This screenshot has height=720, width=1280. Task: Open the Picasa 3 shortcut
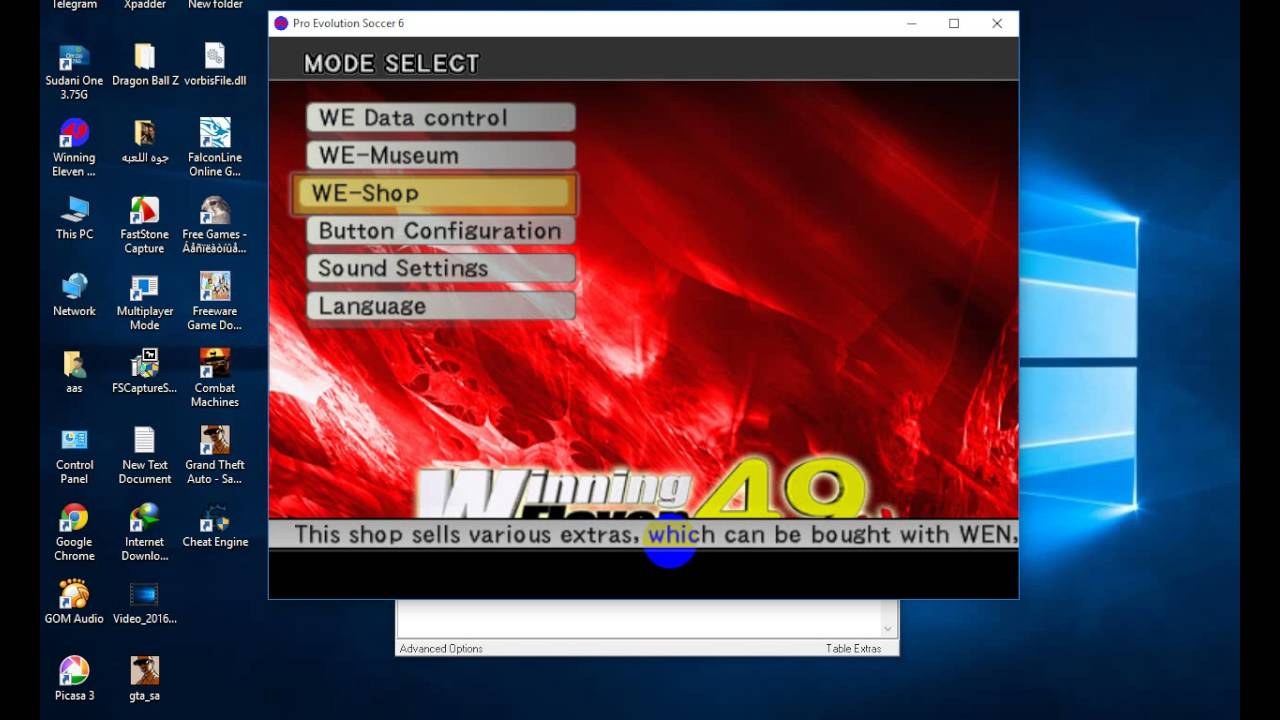pos(74,680)
